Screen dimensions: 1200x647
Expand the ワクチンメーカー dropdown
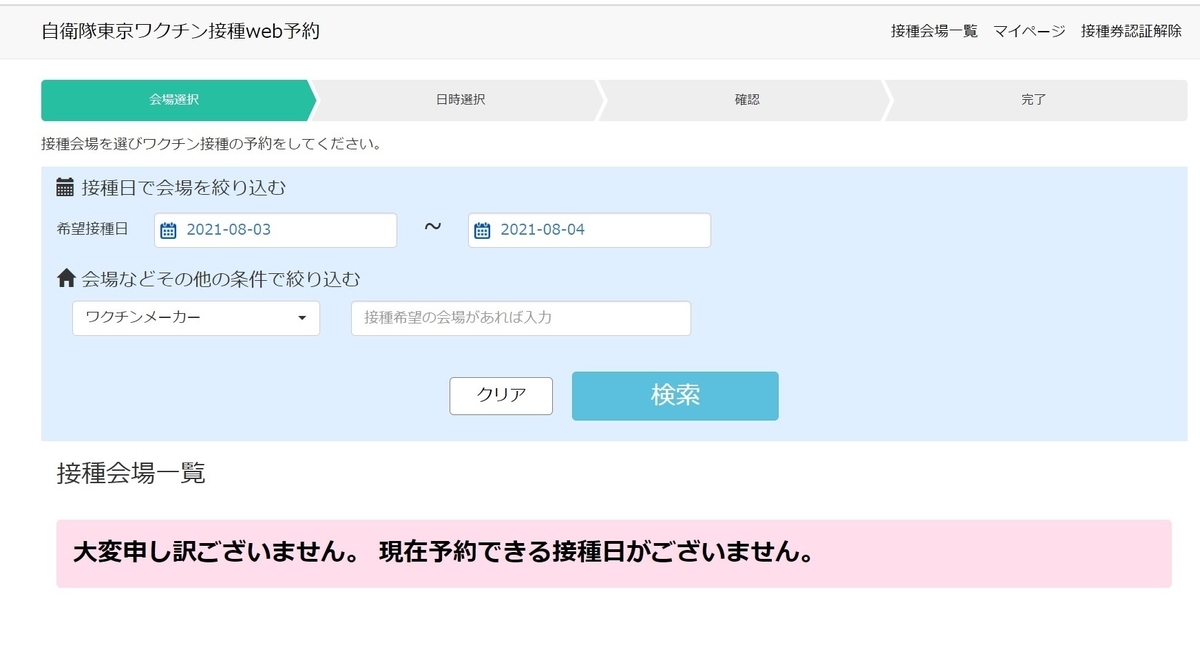pos(195,318)
